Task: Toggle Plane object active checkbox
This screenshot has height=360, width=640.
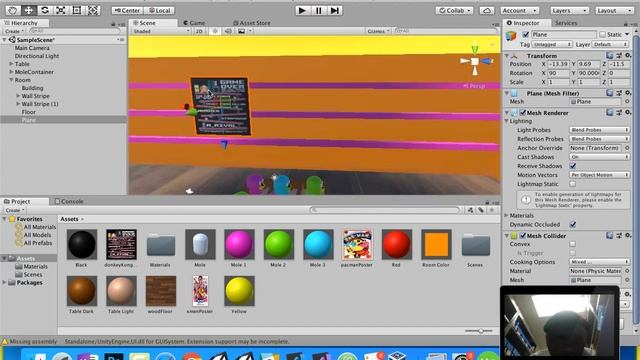Action: click(x=526, y=35)
